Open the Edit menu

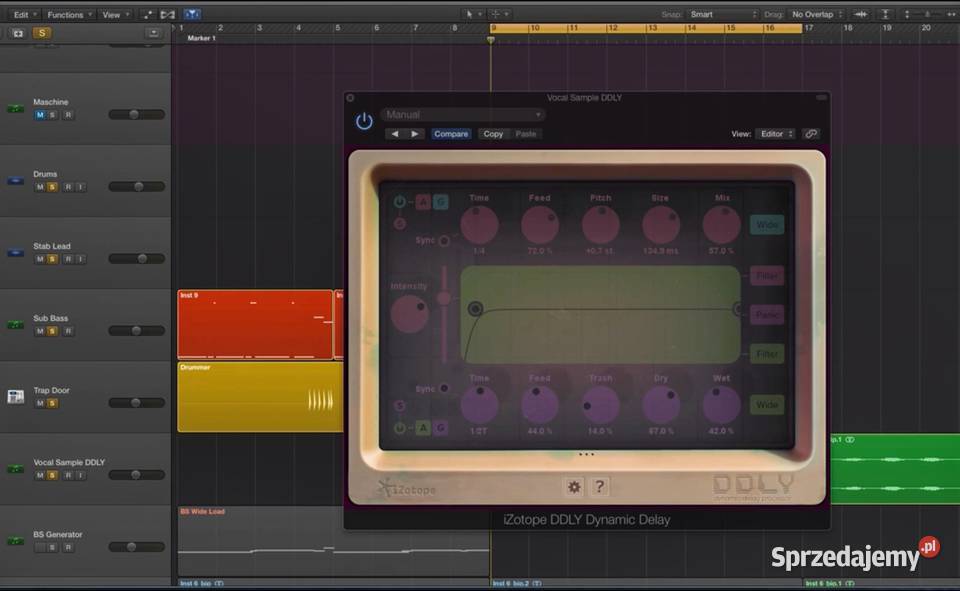(22, 14)
